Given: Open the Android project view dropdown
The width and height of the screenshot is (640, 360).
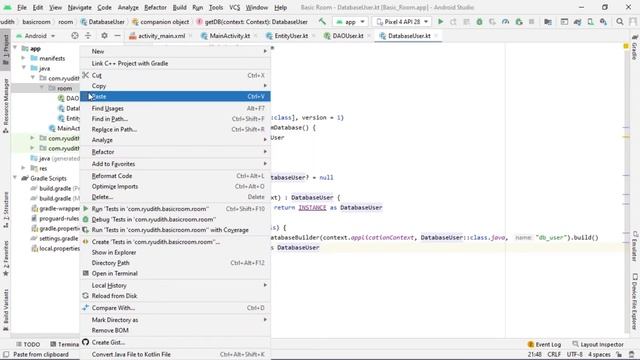Looking at the screenshot, I should (36, 36).
